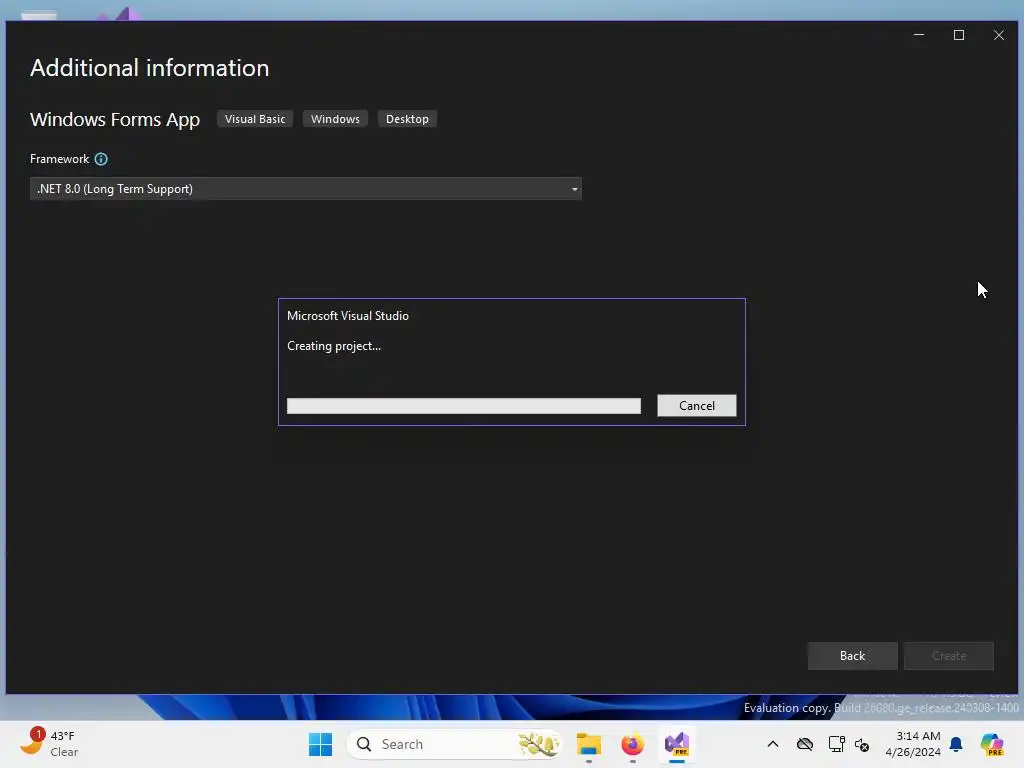Click the Back button
The image size is (1024, 768).
pyautogui.click(x=852, y=656)
